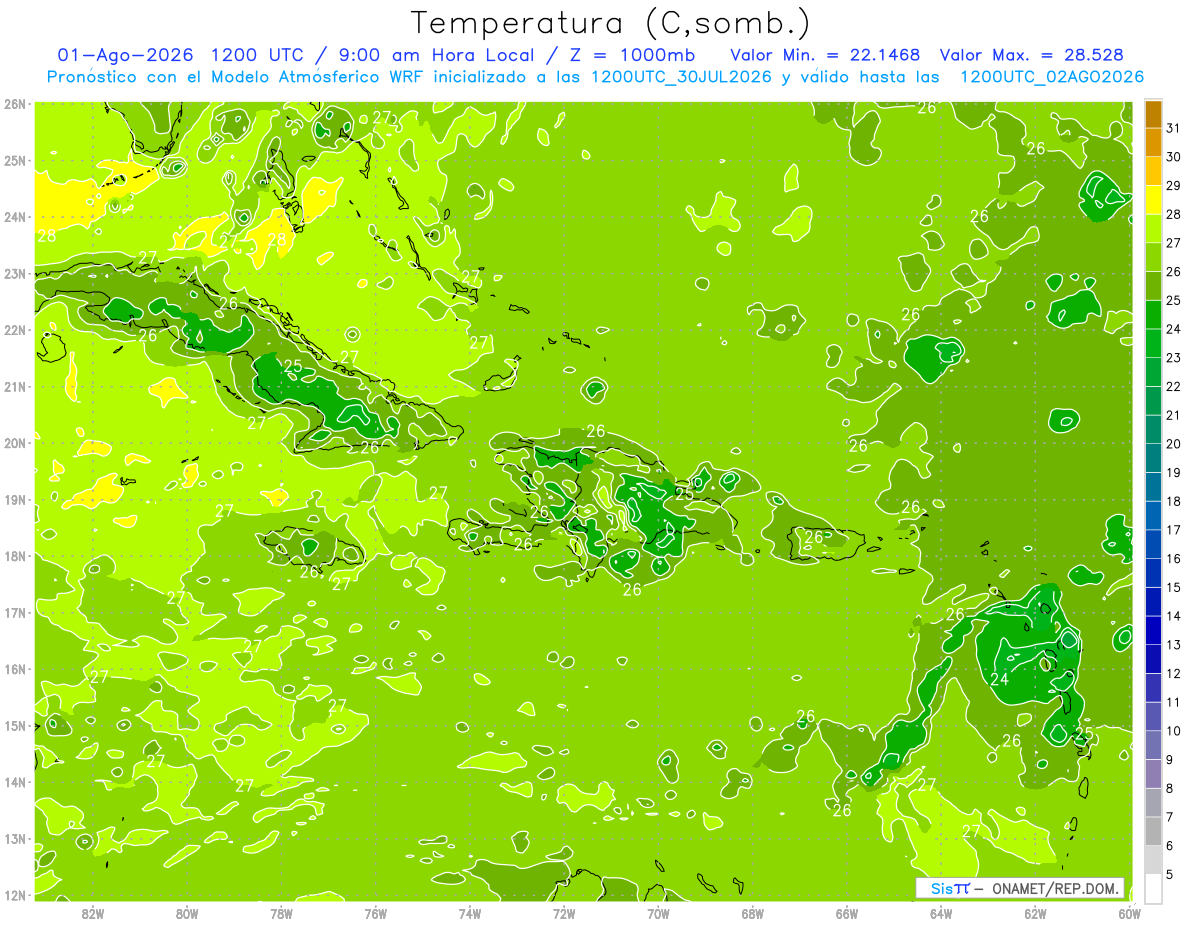1200x927 pixels.
Task: Click the '24' contour label on the map
Action: click(999, 679)
